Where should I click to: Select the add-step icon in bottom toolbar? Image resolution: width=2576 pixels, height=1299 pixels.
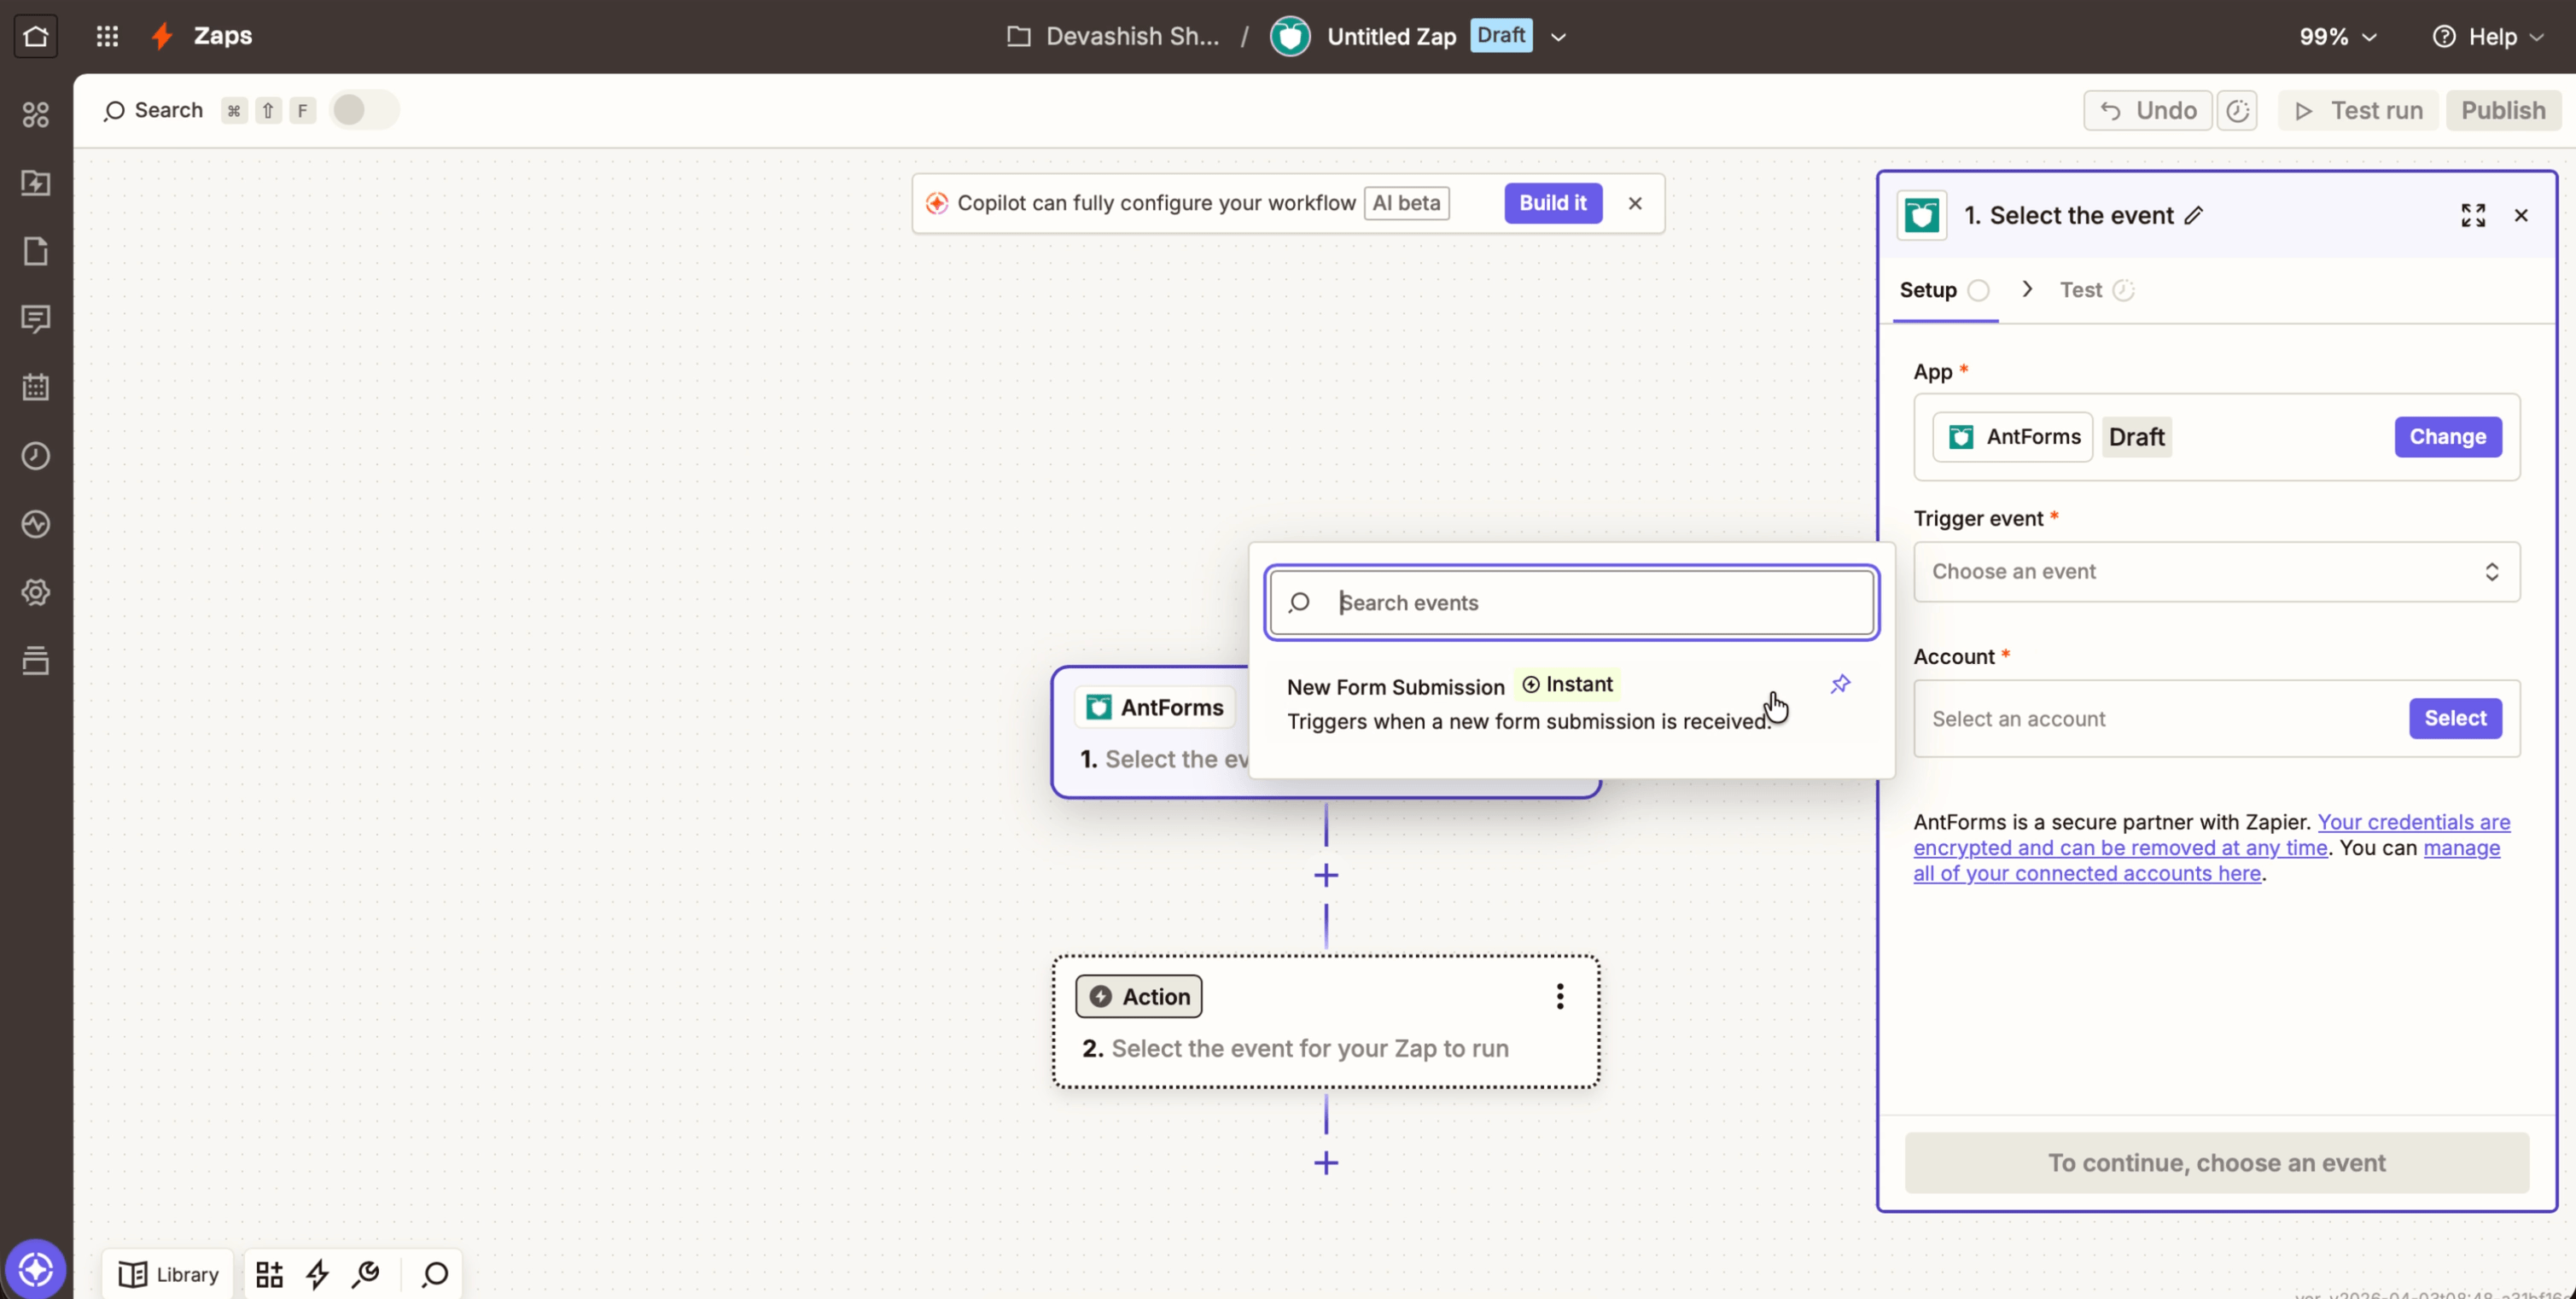268,1274
